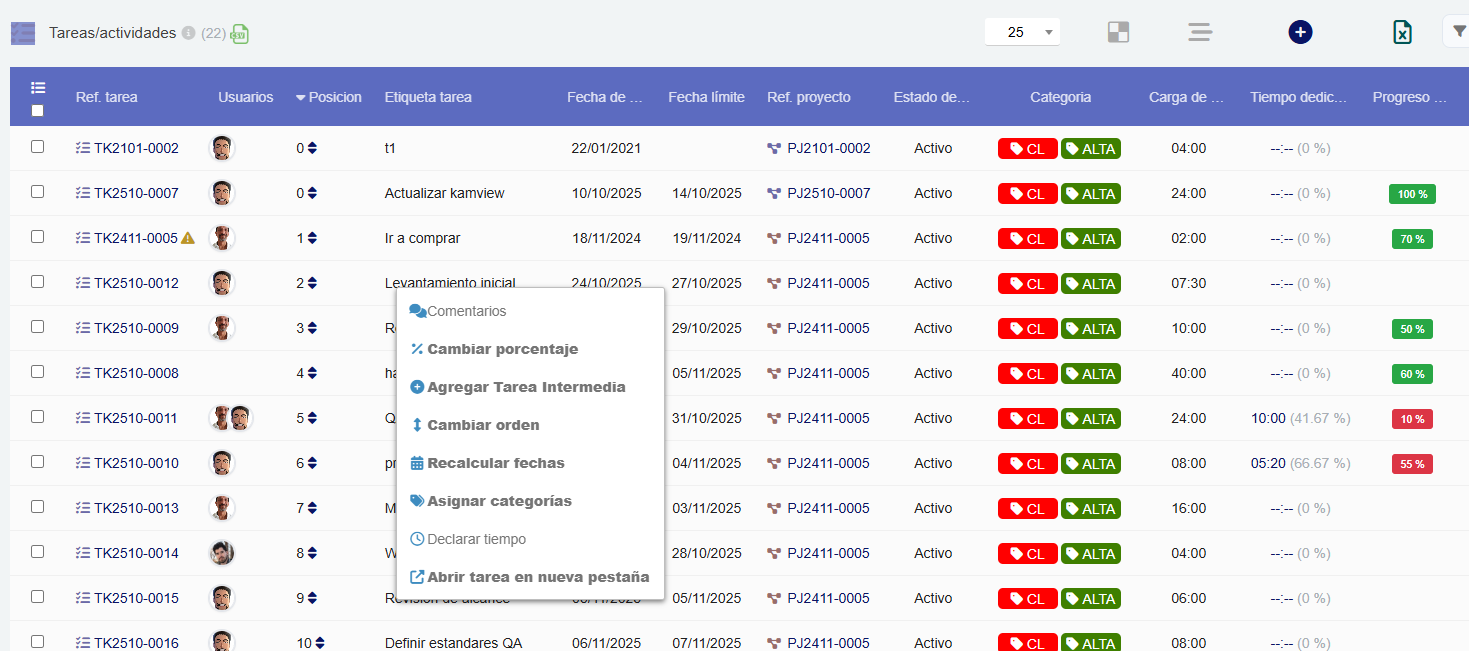Select all rows with the header checkbox
Screen dimensions: 1469x651
(x=37, y=111)
